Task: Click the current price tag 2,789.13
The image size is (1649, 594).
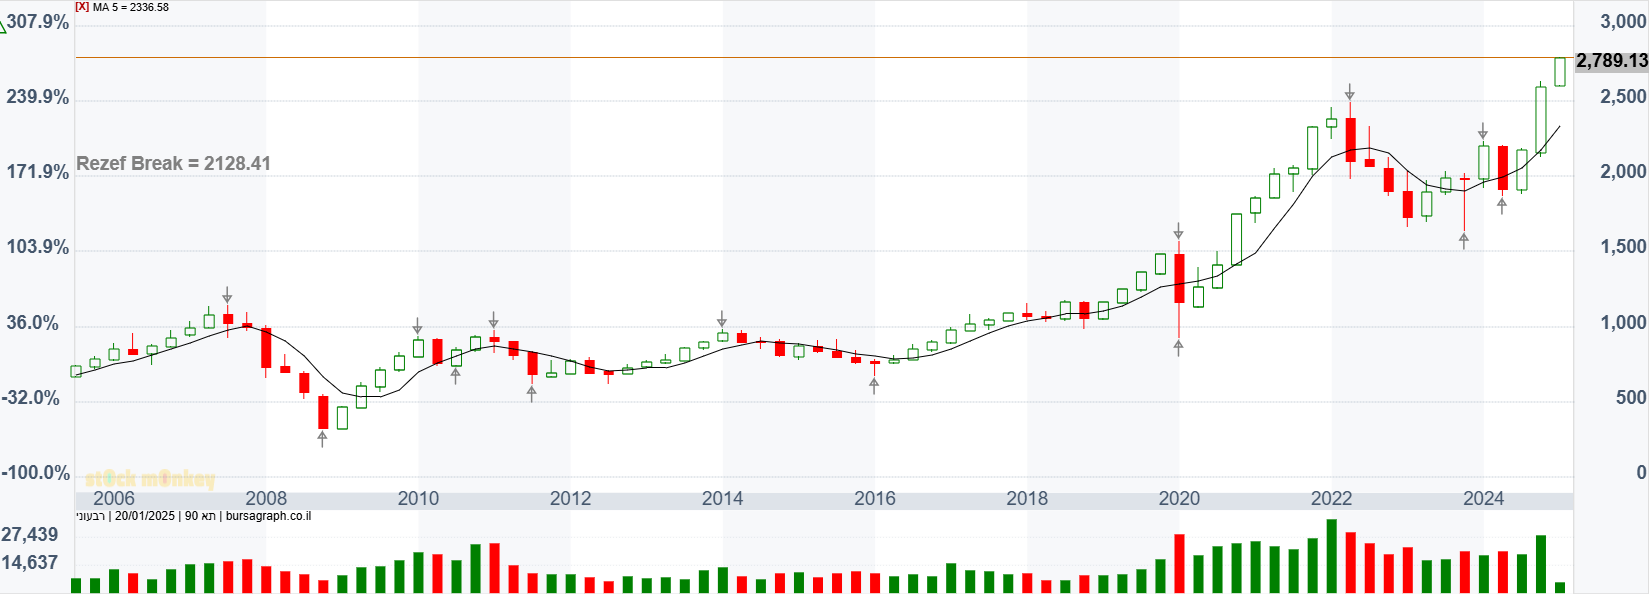Action: point(1612,61)
